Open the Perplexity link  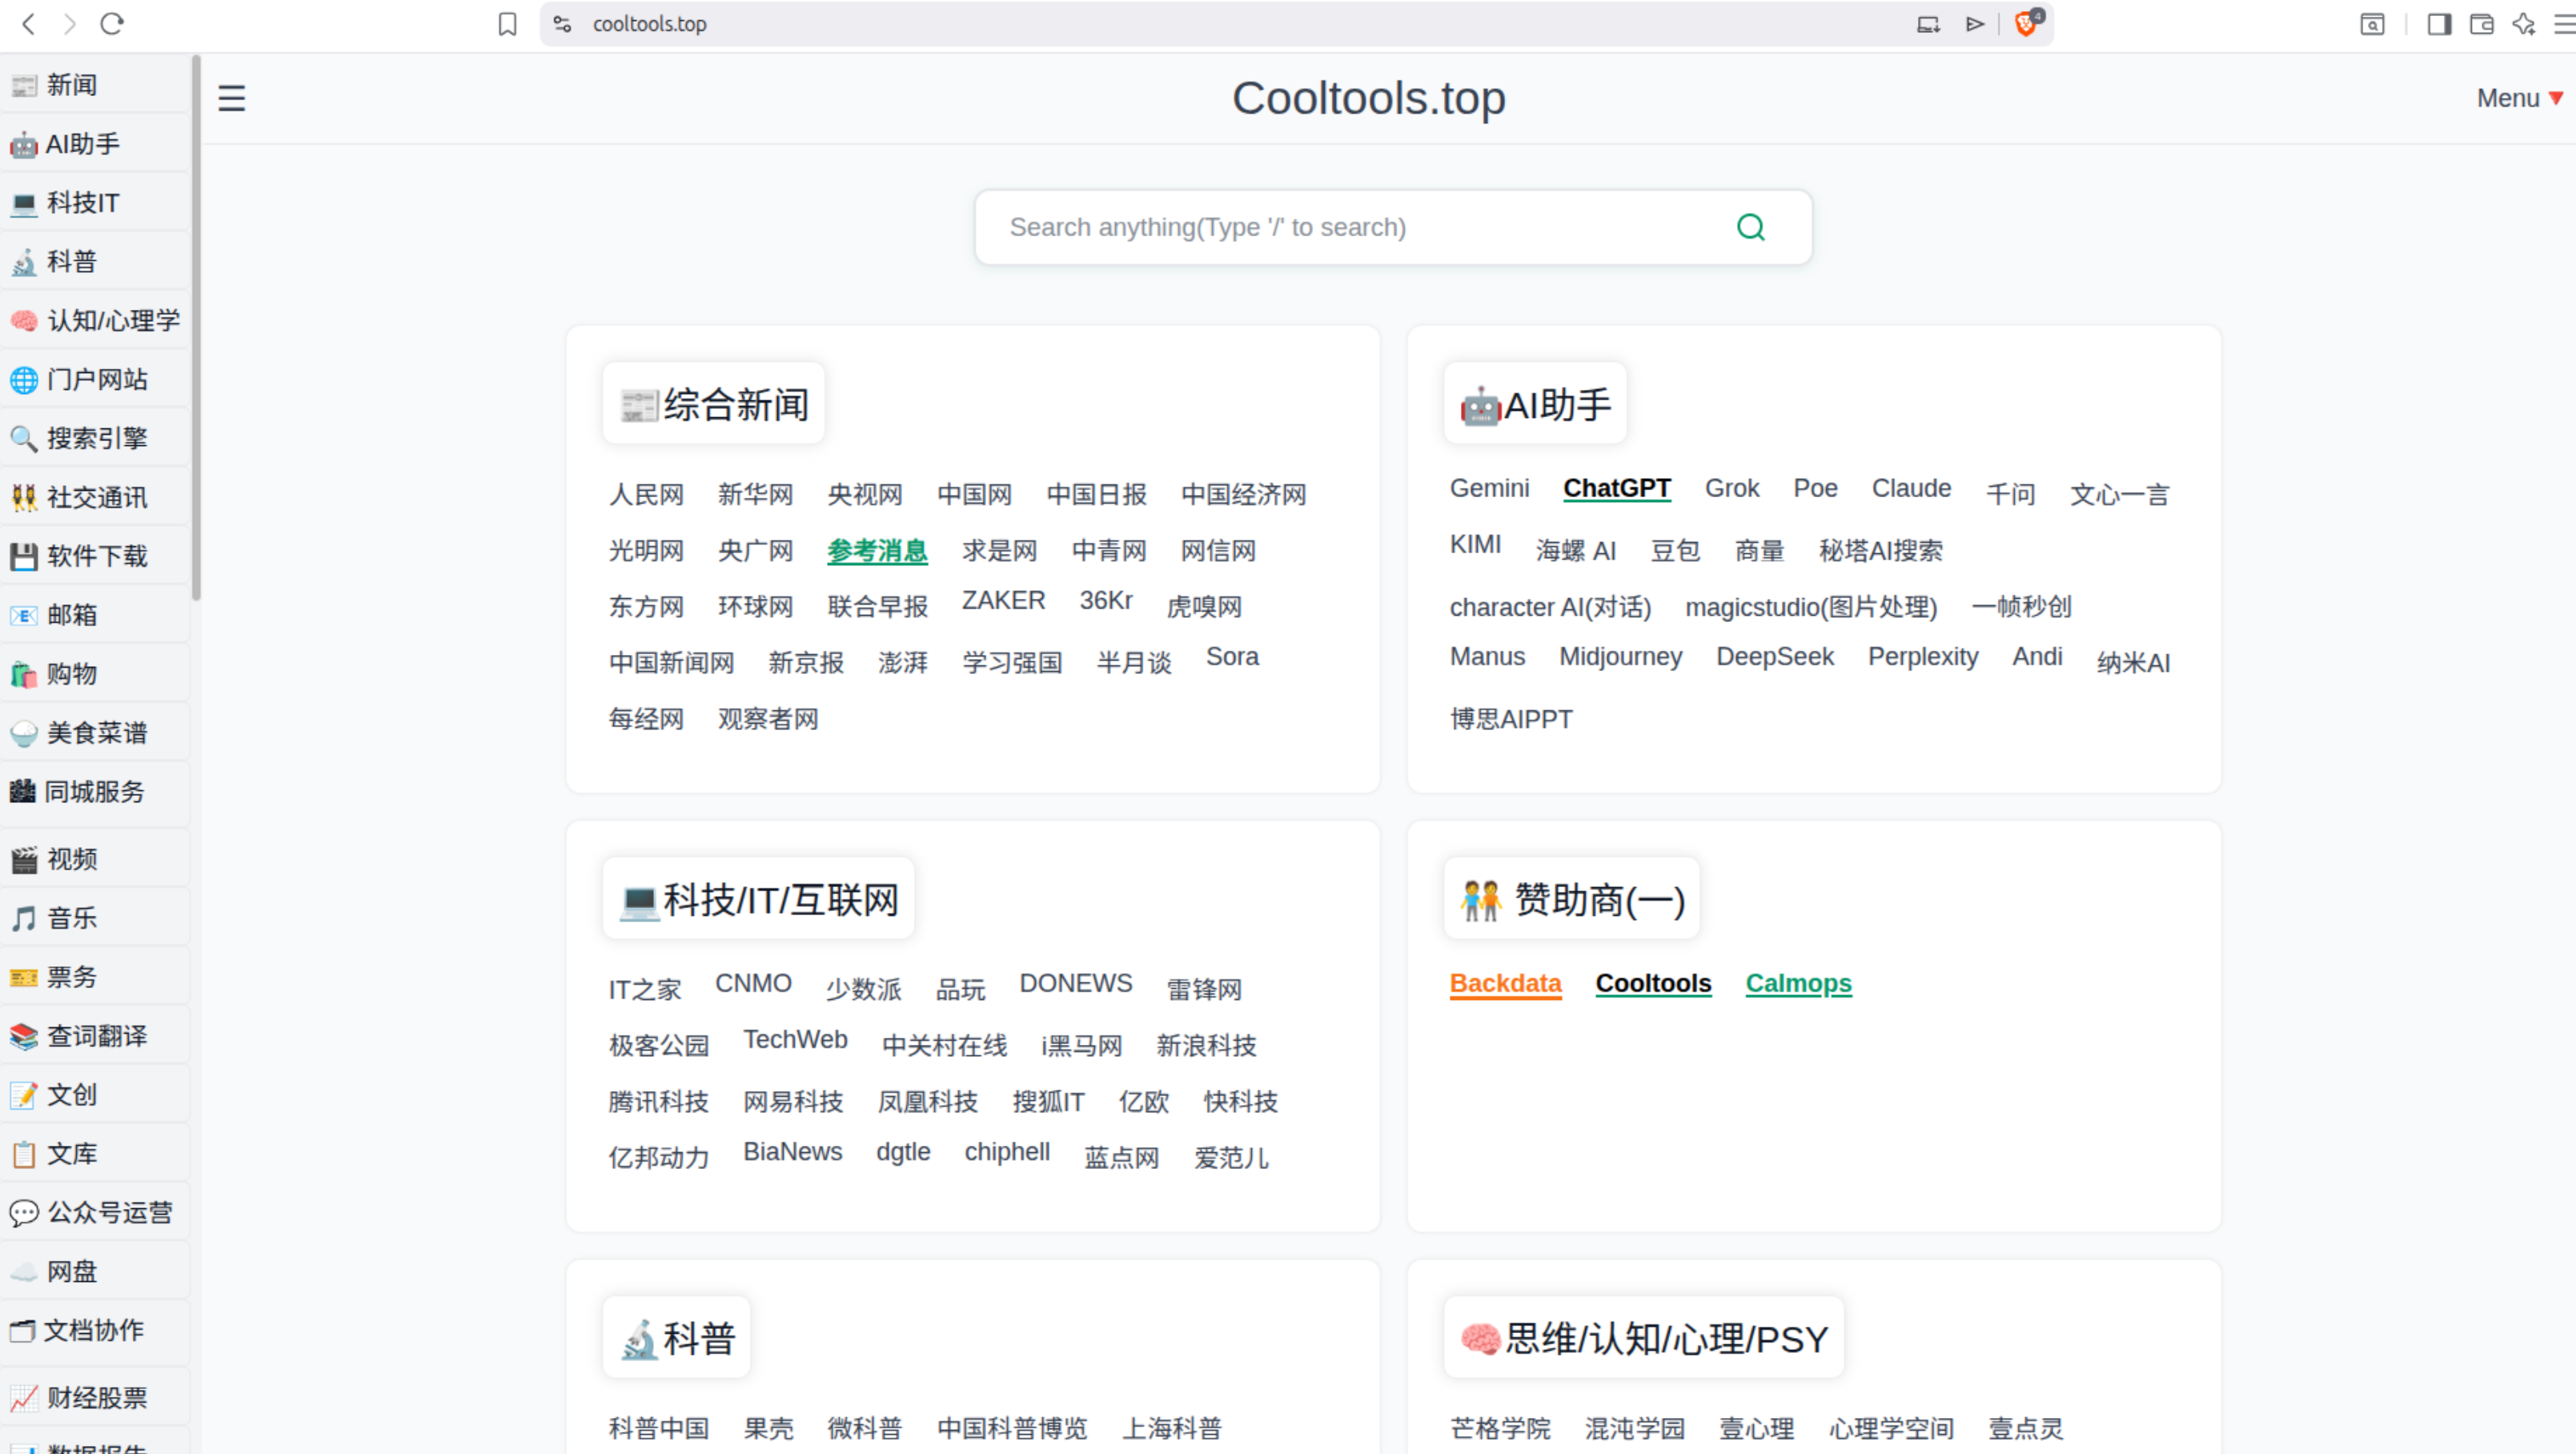pyautogui.click(x=1923, y=657)
